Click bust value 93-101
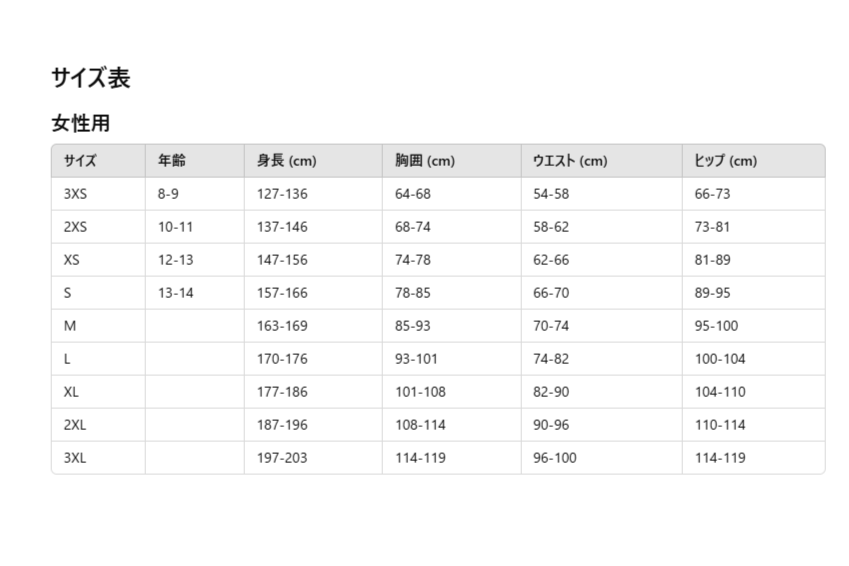Viewport: 849px width, 566px height. [x=416, y=359]
